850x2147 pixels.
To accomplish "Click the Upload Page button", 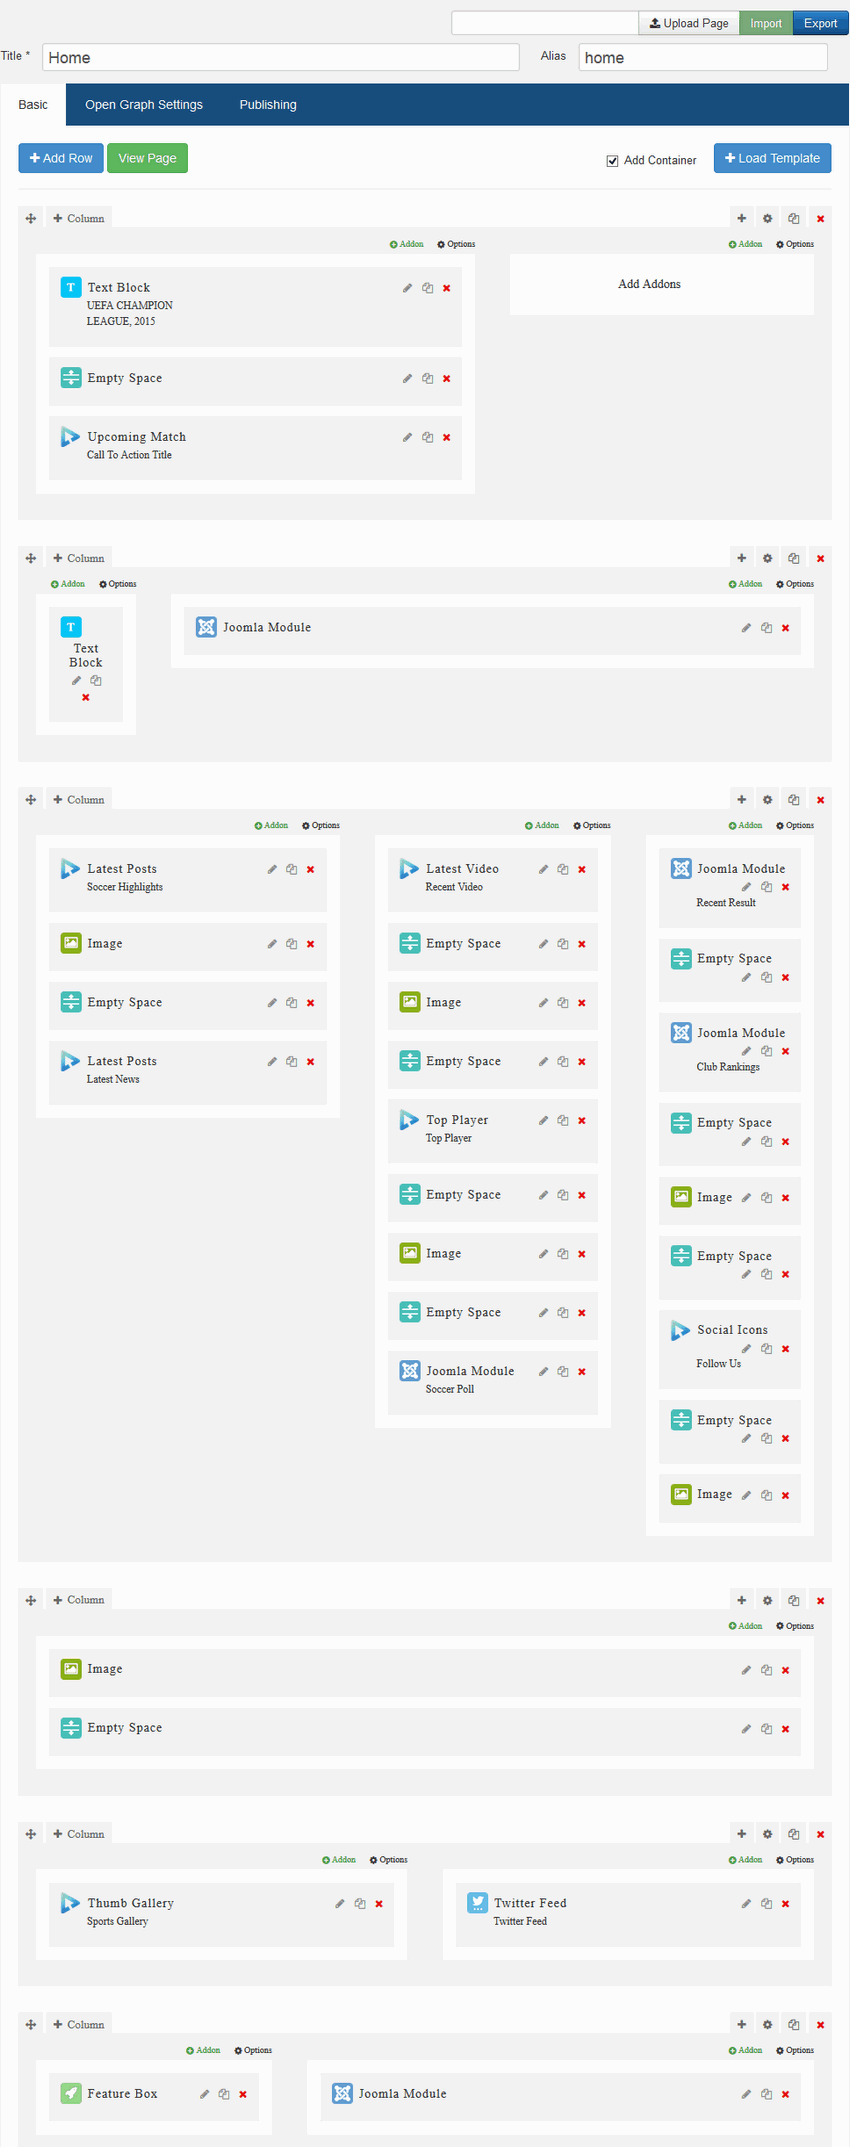I will [x=689, y=23].
